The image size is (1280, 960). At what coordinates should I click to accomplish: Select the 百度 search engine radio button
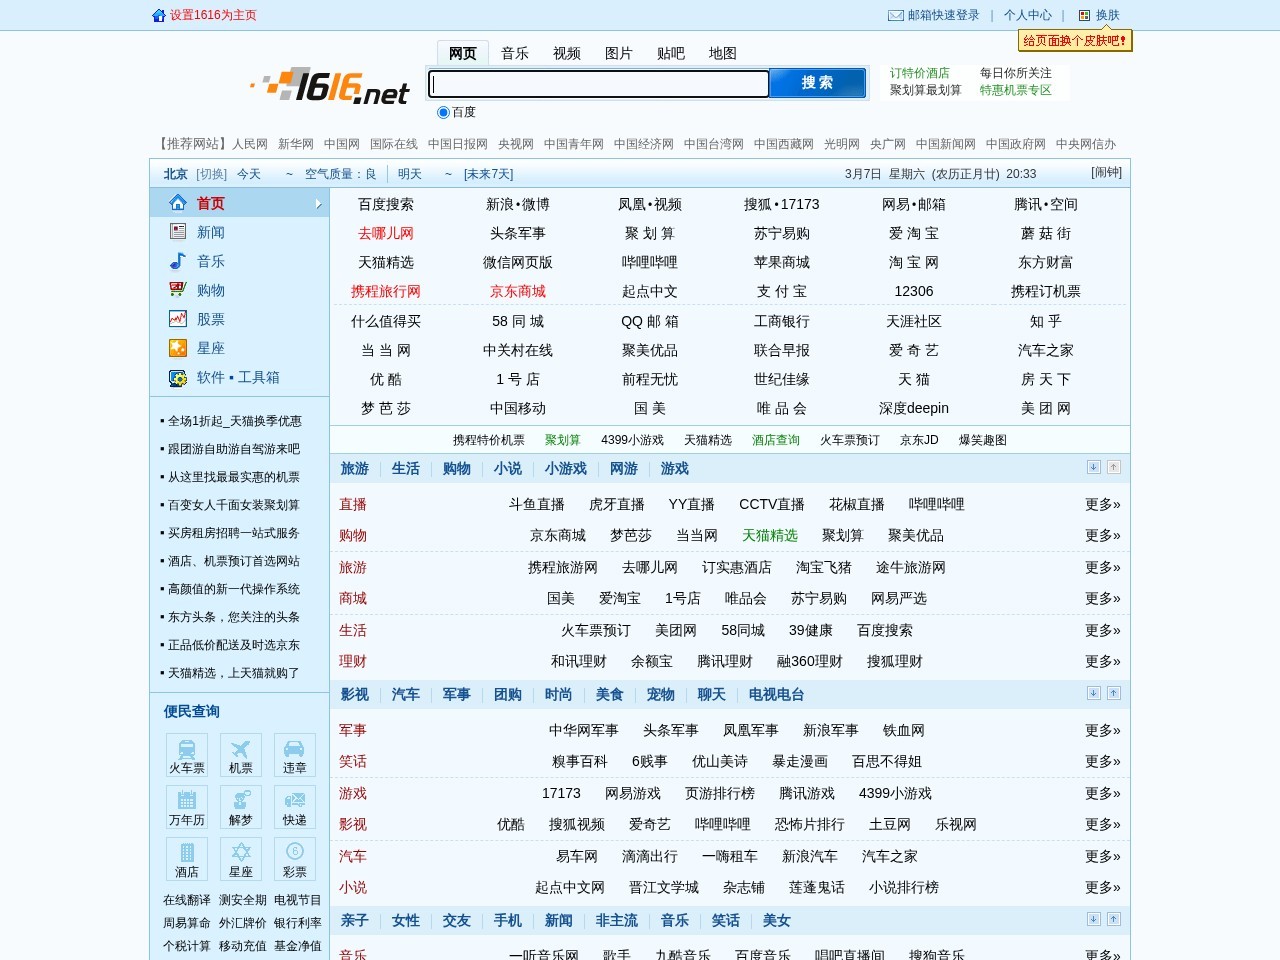pos(443,112)
